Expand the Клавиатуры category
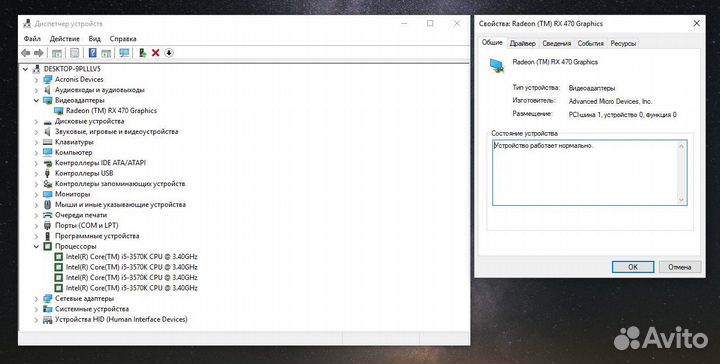720x364 pixels. click(36, 142)
